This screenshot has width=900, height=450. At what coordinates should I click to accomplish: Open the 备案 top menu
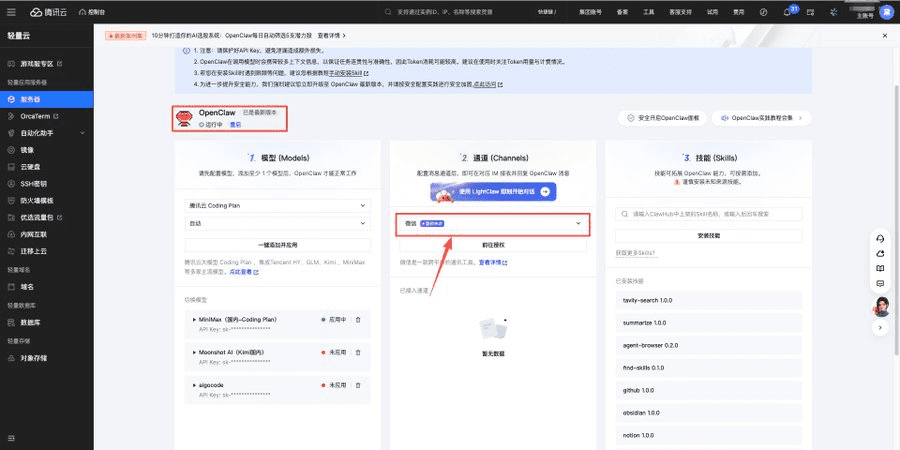click(x=622, y=11)
